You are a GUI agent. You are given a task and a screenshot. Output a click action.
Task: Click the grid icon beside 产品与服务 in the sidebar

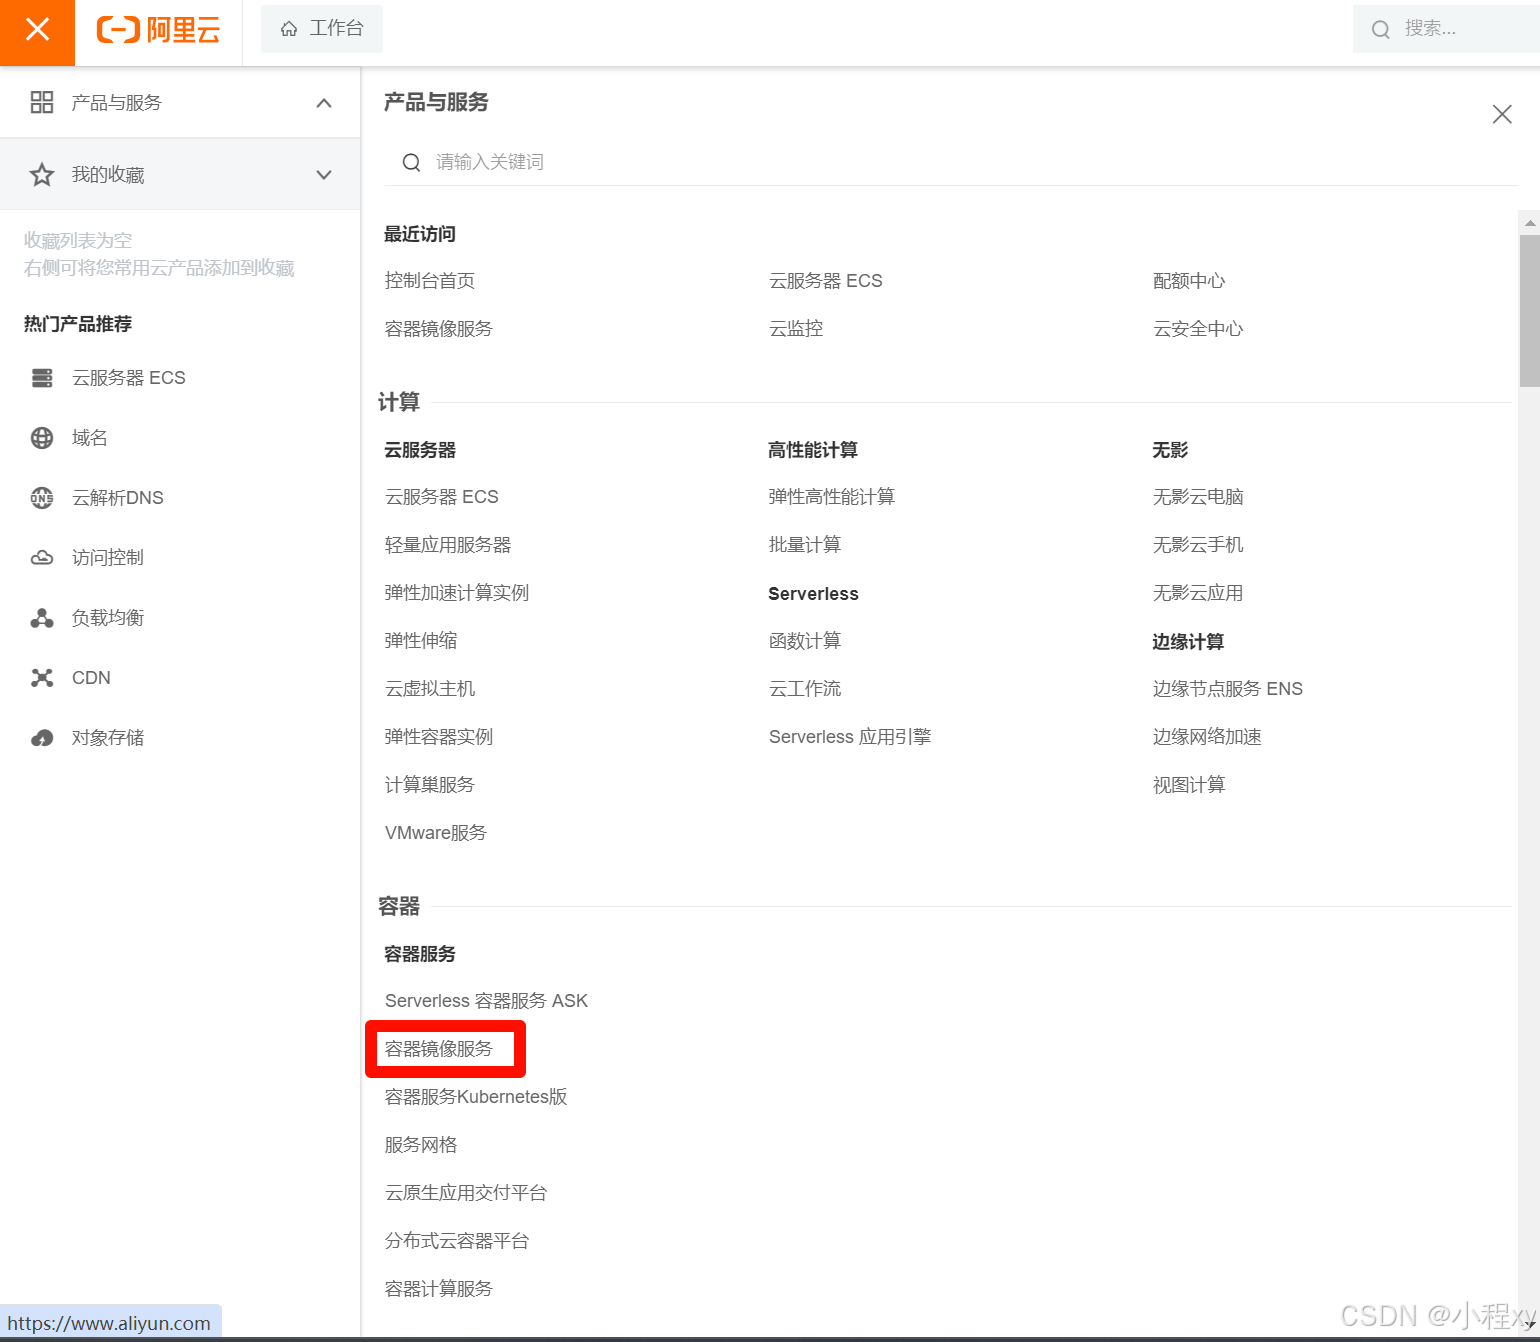[x=42, y=102]
